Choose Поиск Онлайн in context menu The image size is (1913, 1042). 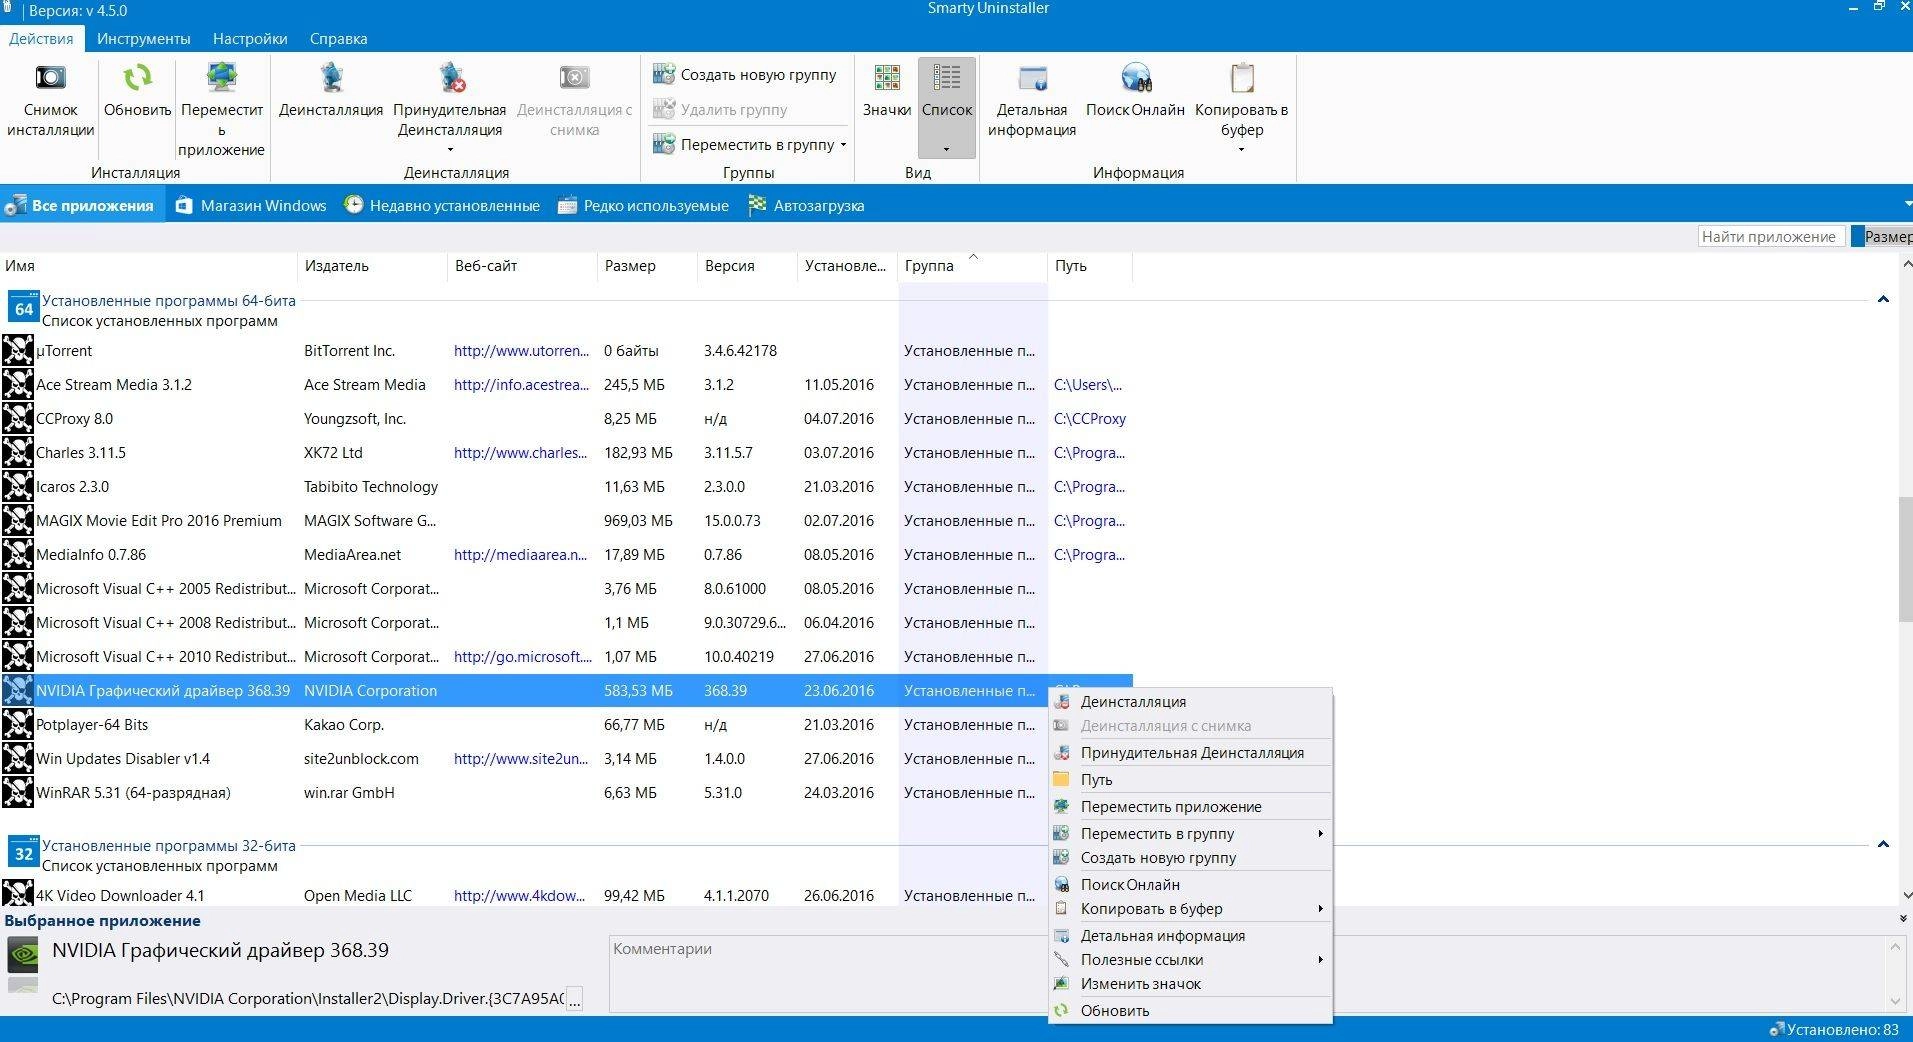click(x=1191, y=884)
